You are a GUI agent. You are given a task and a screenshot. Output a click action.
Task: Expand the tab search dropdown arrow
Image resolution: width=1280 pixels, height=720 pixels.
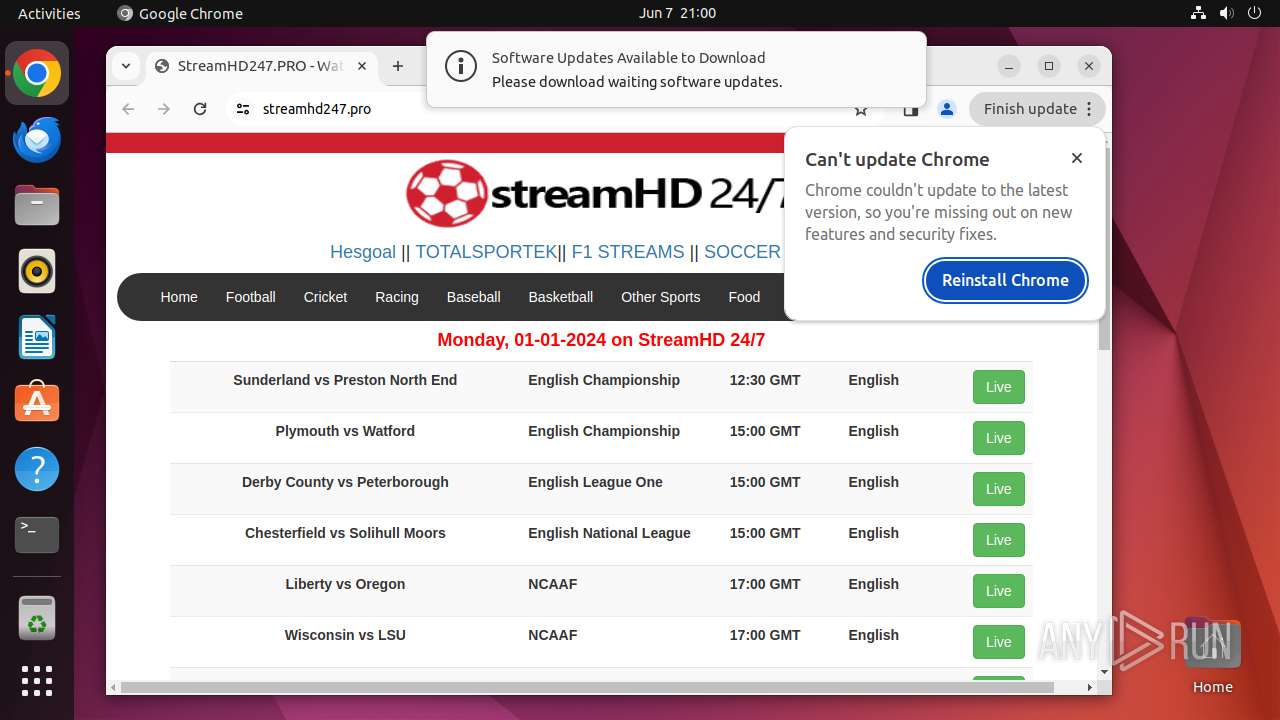[x=125, y=66]
